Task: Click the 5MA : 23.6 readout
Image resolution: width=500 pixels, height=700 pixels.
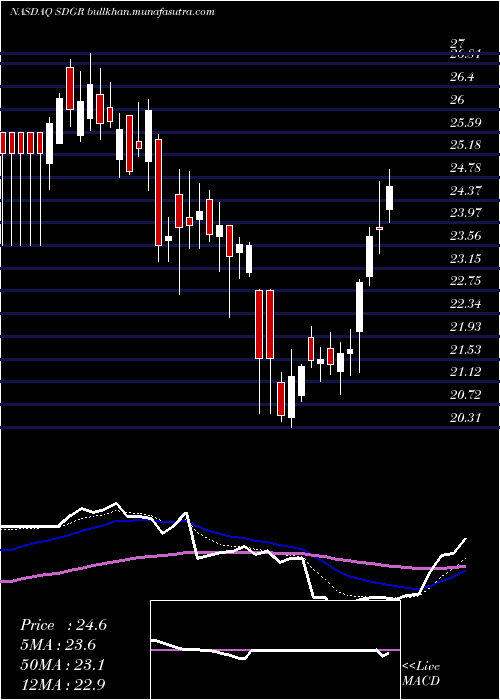Action: tap(58, 645)
